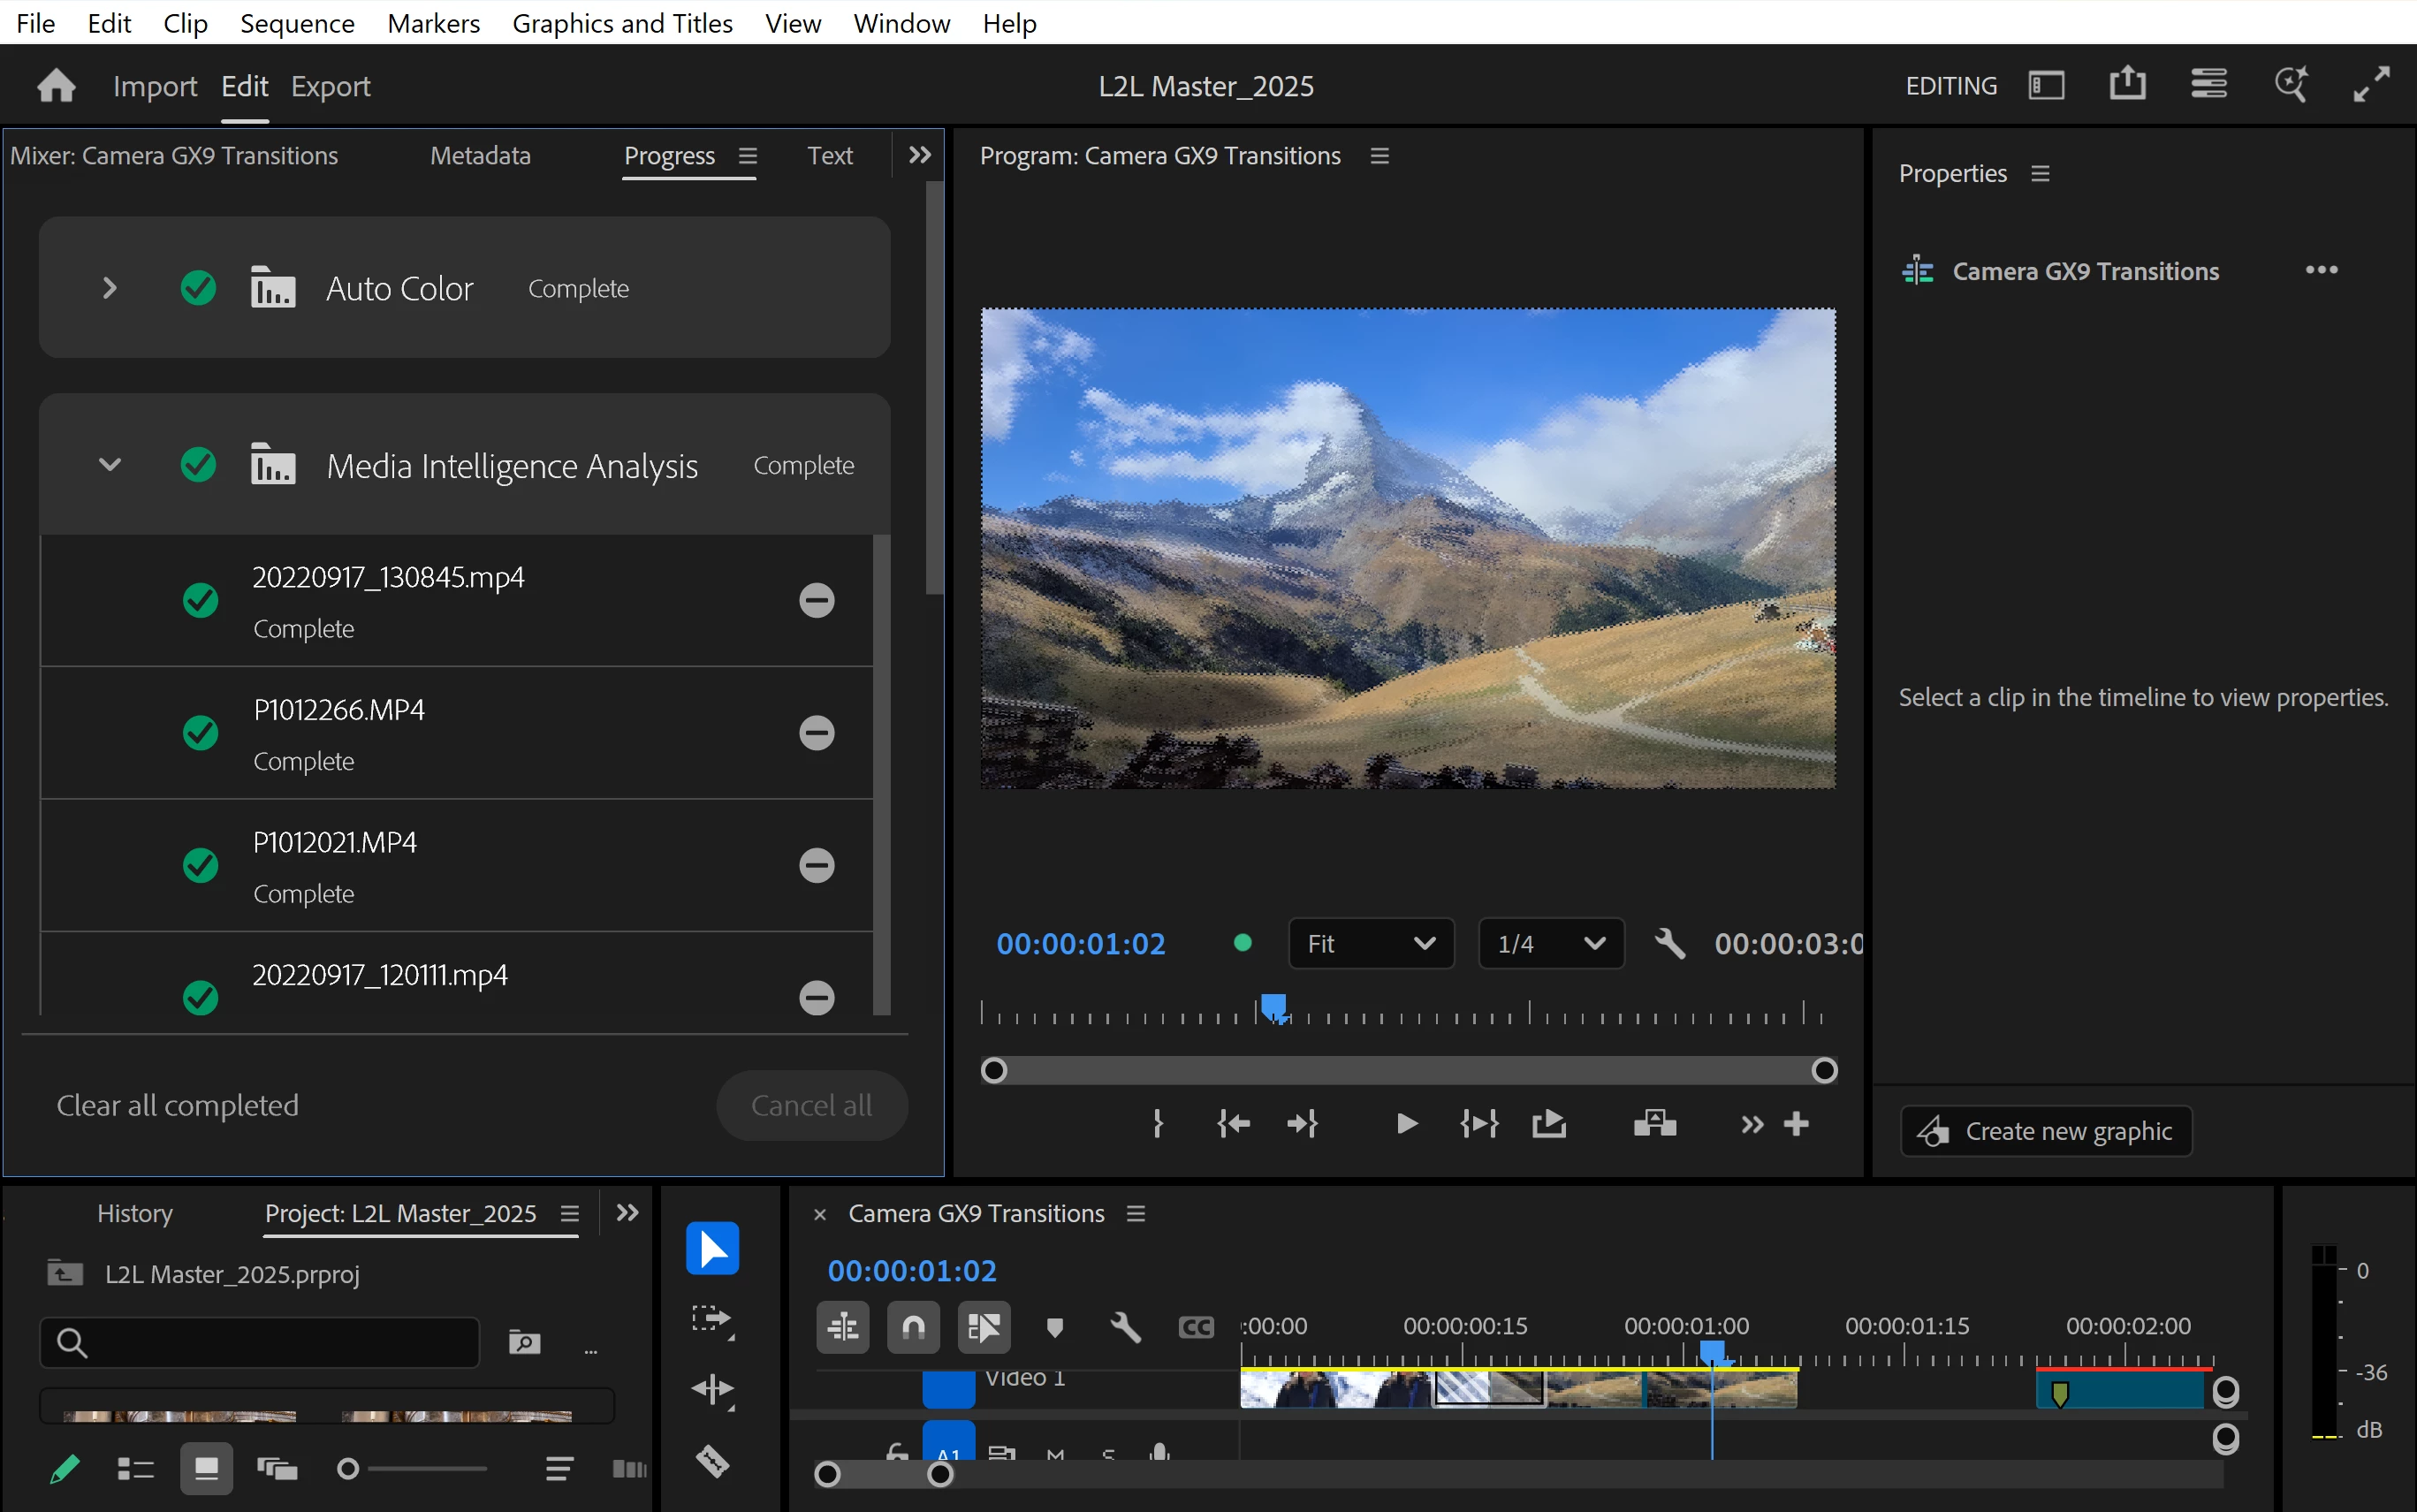Screen dimensions: 2417x1512
Task: Toggle Snap in Timeline magnet
Action: pyautogui.click(x=913, y=1327)
